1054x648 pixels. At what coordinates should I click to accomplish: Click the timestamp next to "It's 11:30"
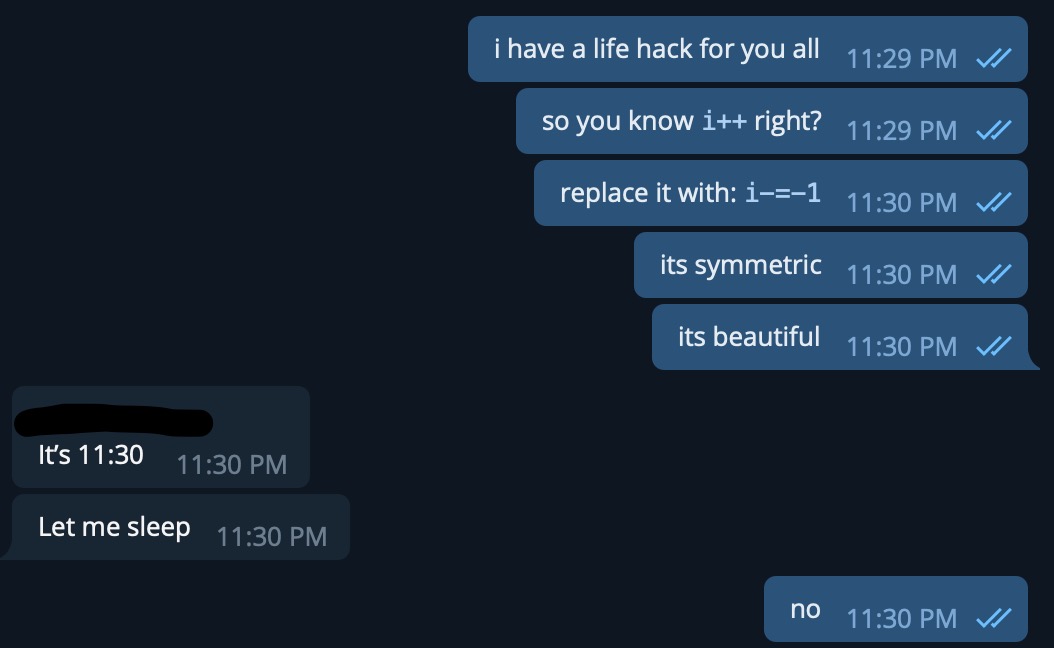point(231,465)
